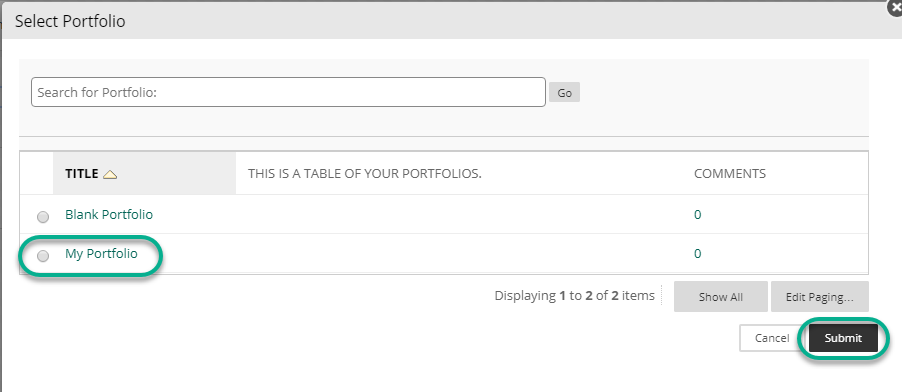
Task: Submit the selected portfolio
Action: pos(843,338)
